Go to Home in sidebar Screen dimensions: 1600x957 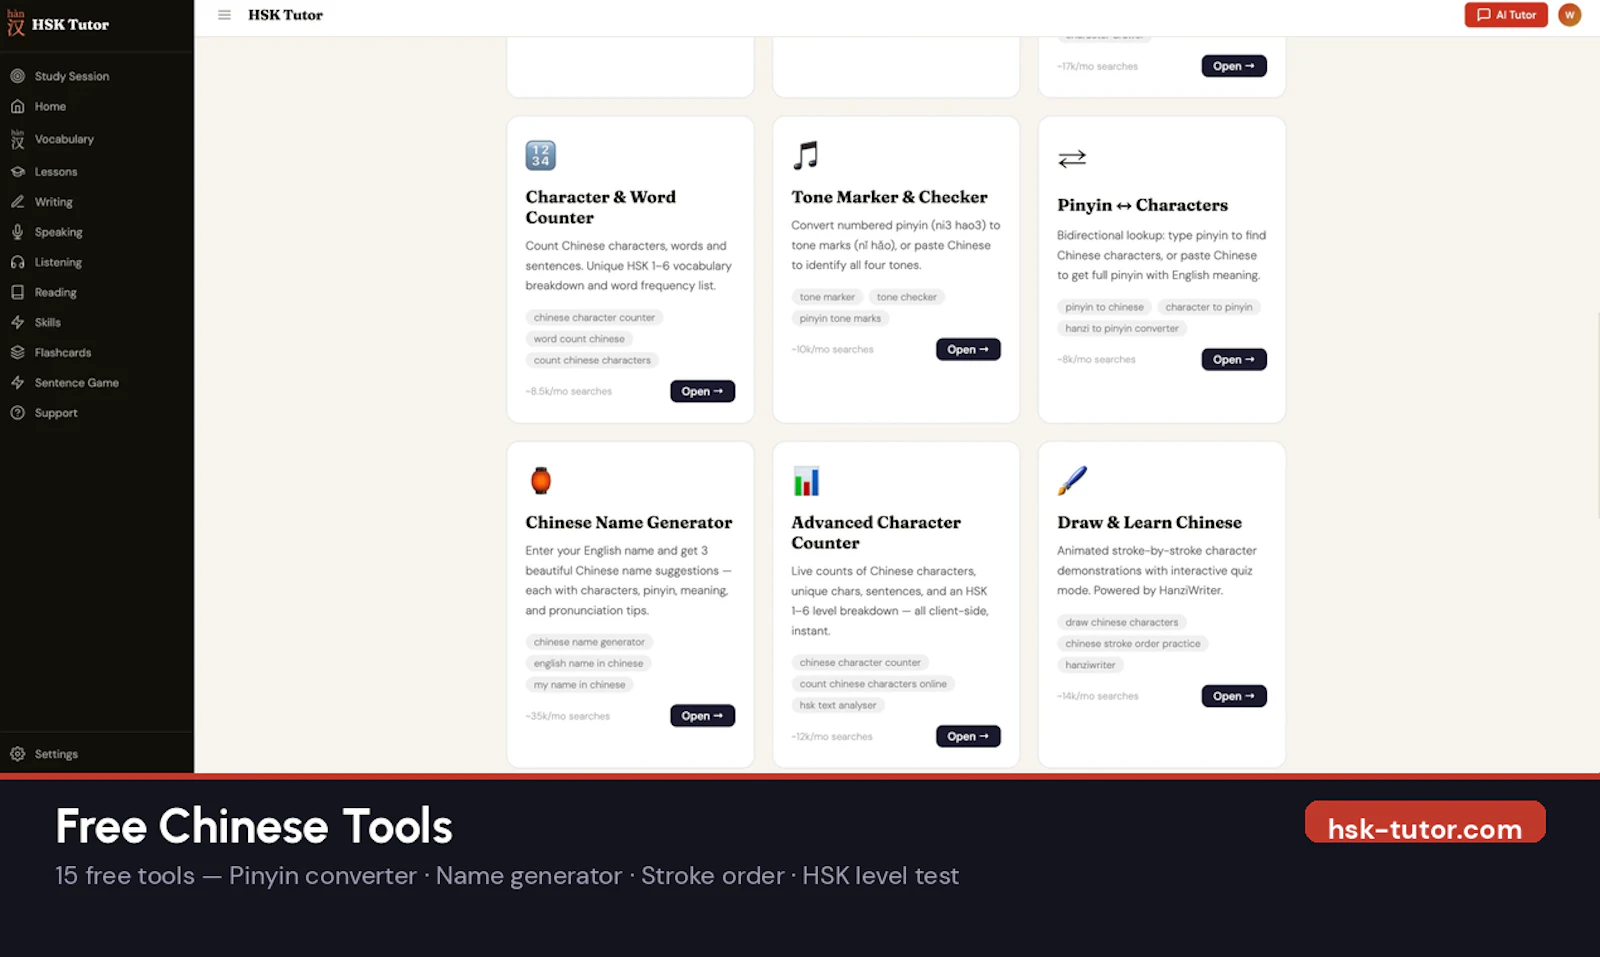pos(50,106)
